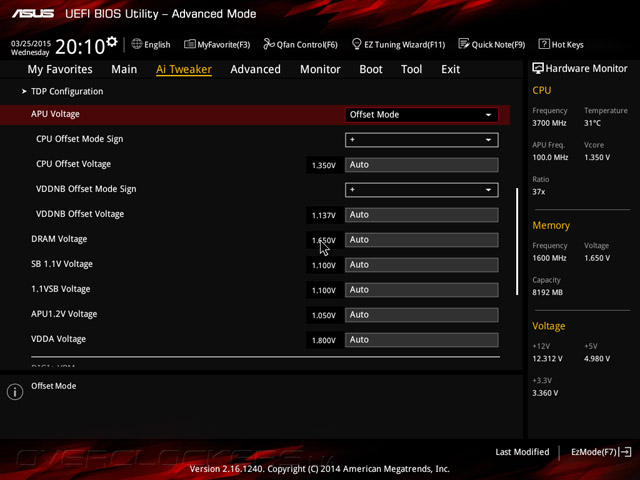Click SB 1.1V Voltage Auto field
Screen dimensions: 640x480
(422, 265)
